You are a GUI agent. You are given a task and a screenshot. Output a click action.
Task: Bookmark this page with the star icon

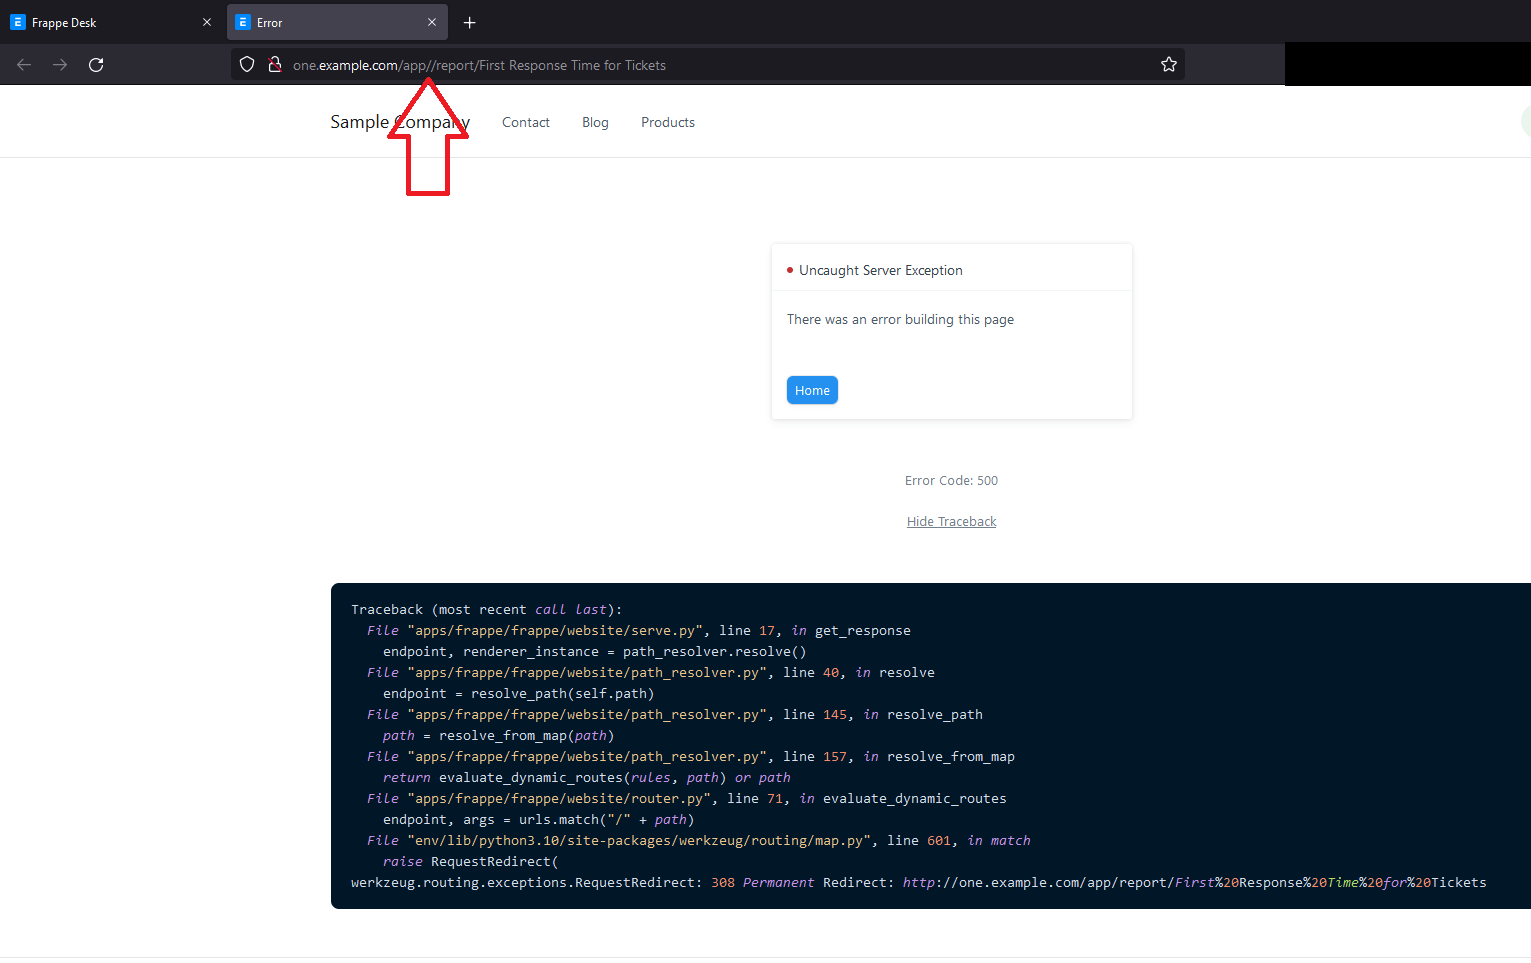point(1168,64)
